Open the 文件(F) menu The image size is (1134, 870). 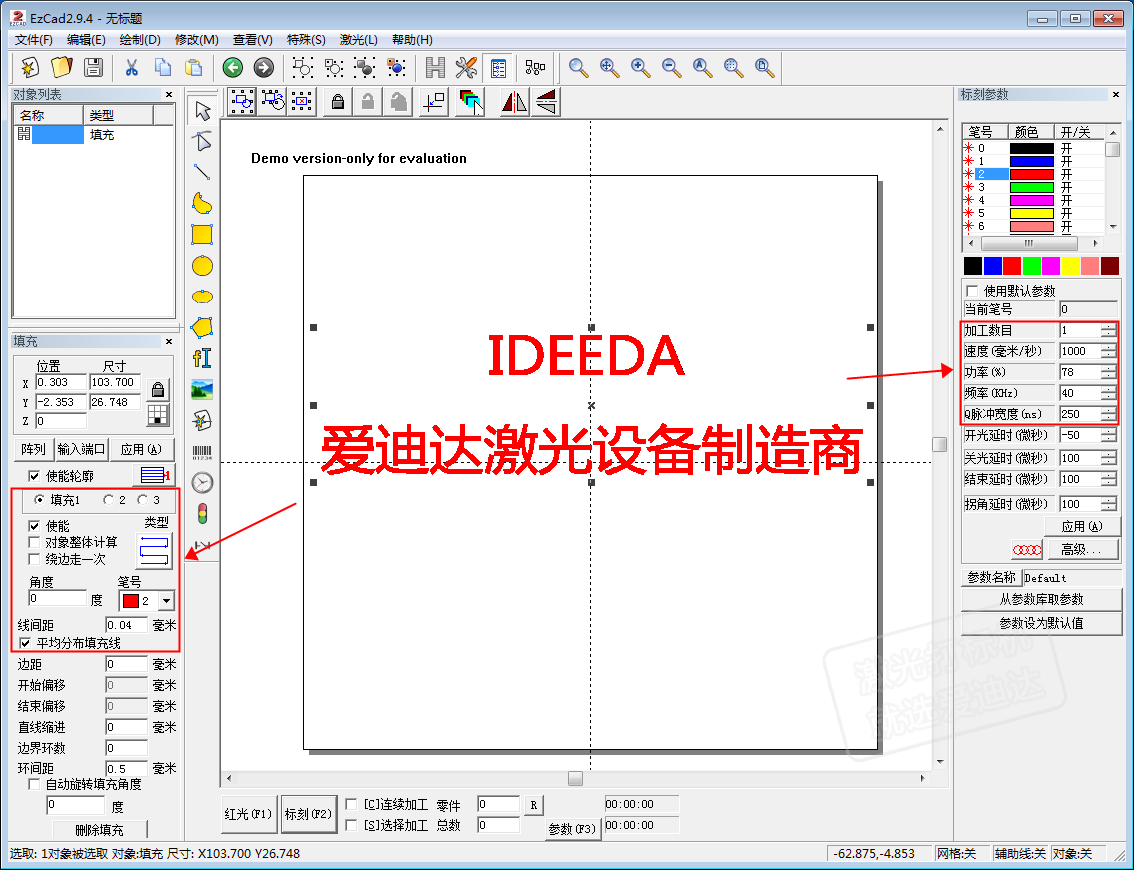[x=33, y=40]
